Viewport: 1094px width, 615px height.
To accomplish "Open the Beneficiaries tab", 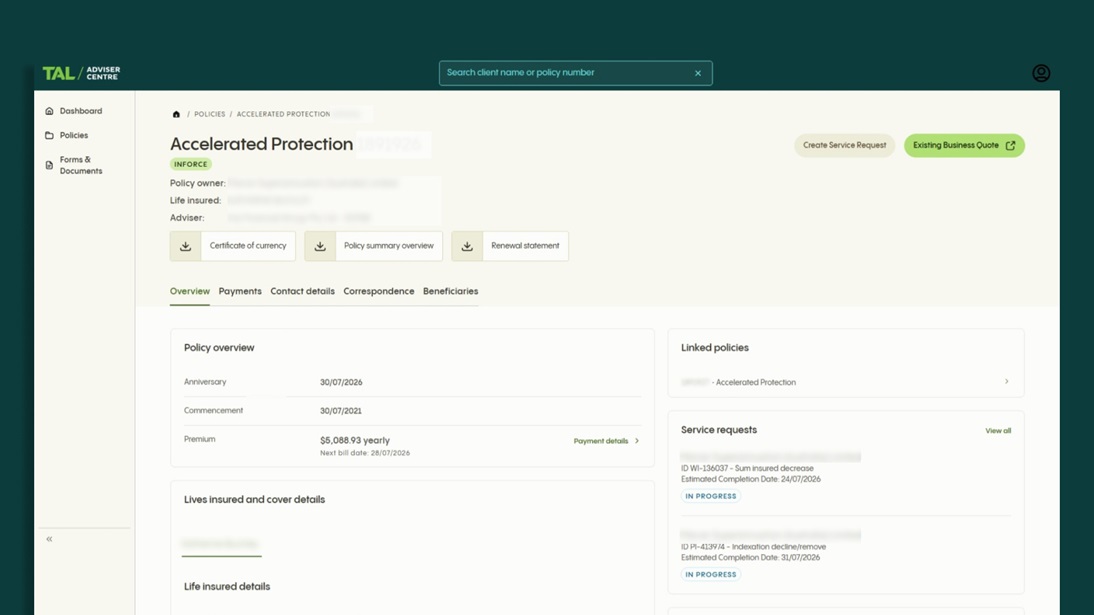I will tap(451, 291).
